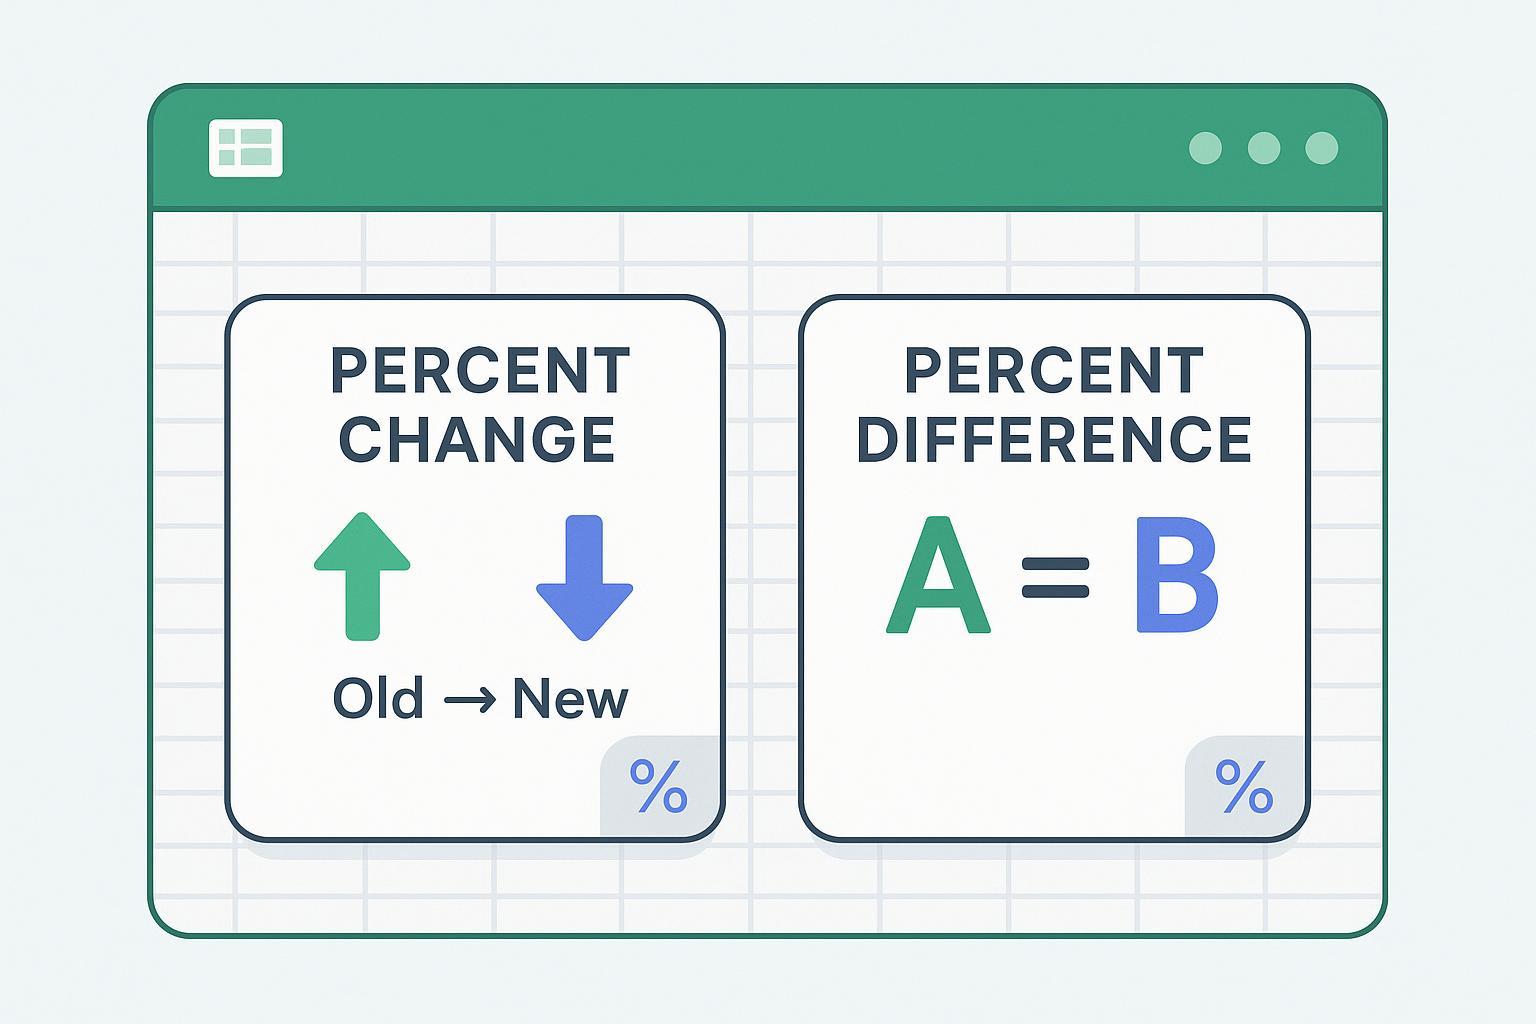Click the word PERCENT in the left card

[x=480, y=371]
